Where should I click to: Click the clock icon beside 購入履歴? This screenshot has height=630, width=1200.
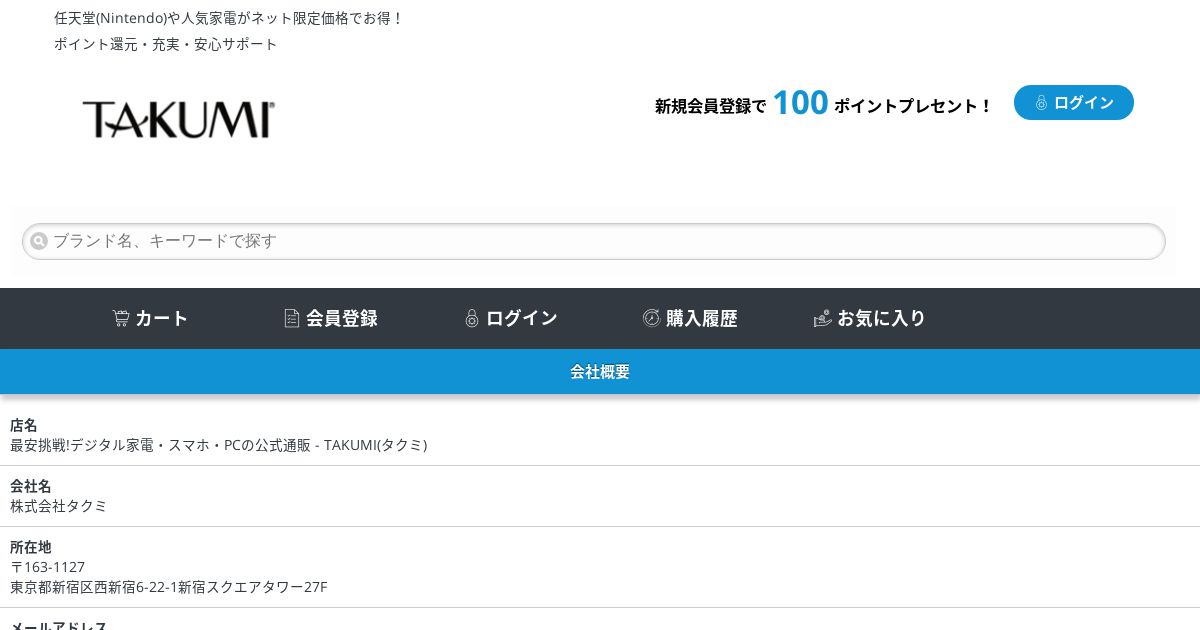click(651, 318)
